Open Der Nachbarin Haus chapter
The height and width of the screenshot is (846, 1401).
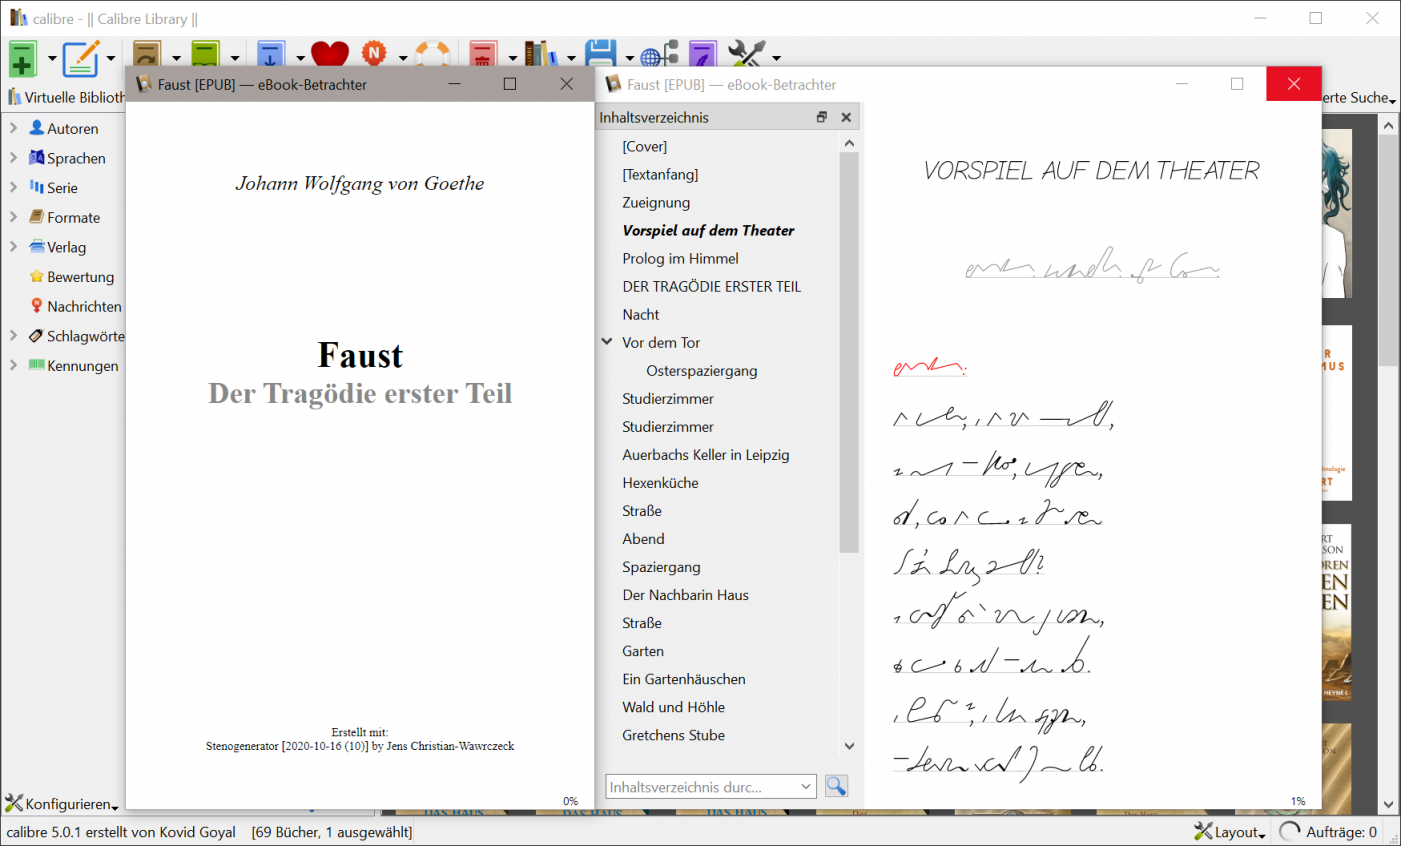(685, 594)
